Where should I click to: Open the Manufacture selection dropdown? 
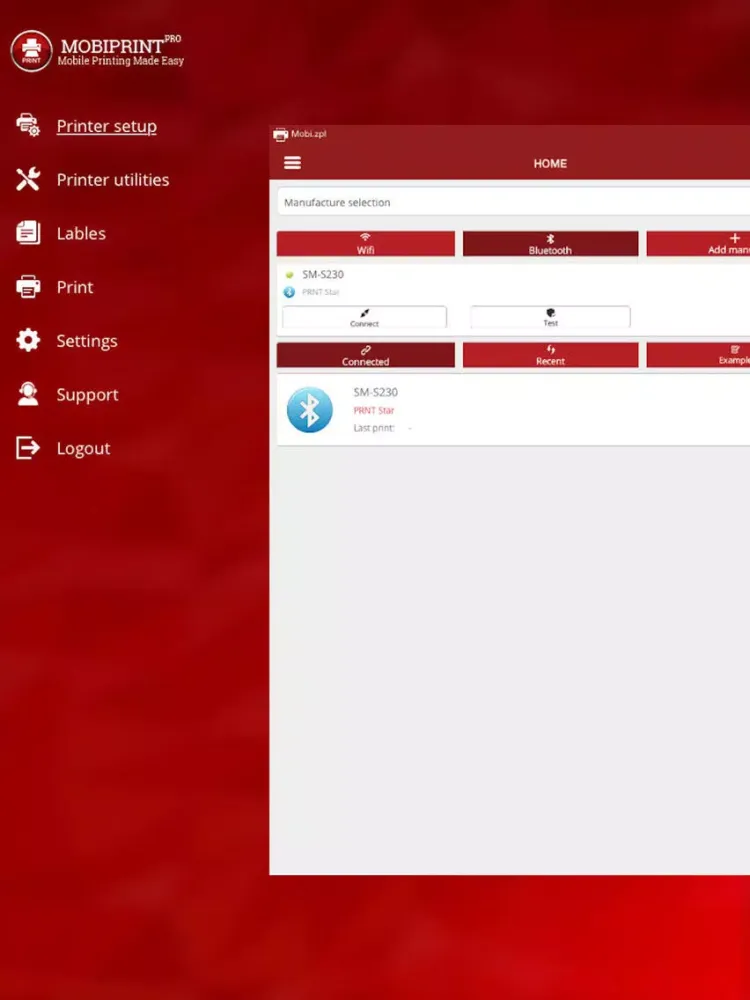[x=513, y=202]
